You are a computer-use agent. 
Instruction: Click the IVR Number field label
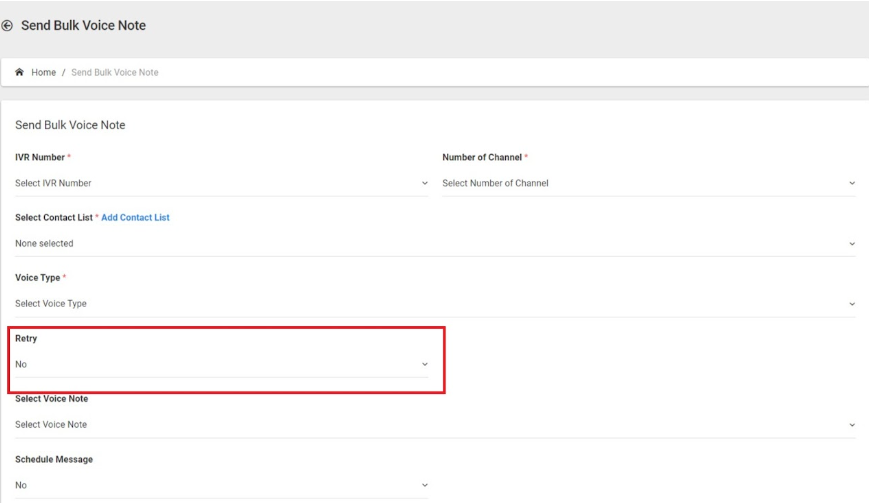click(x=40, y=157)
